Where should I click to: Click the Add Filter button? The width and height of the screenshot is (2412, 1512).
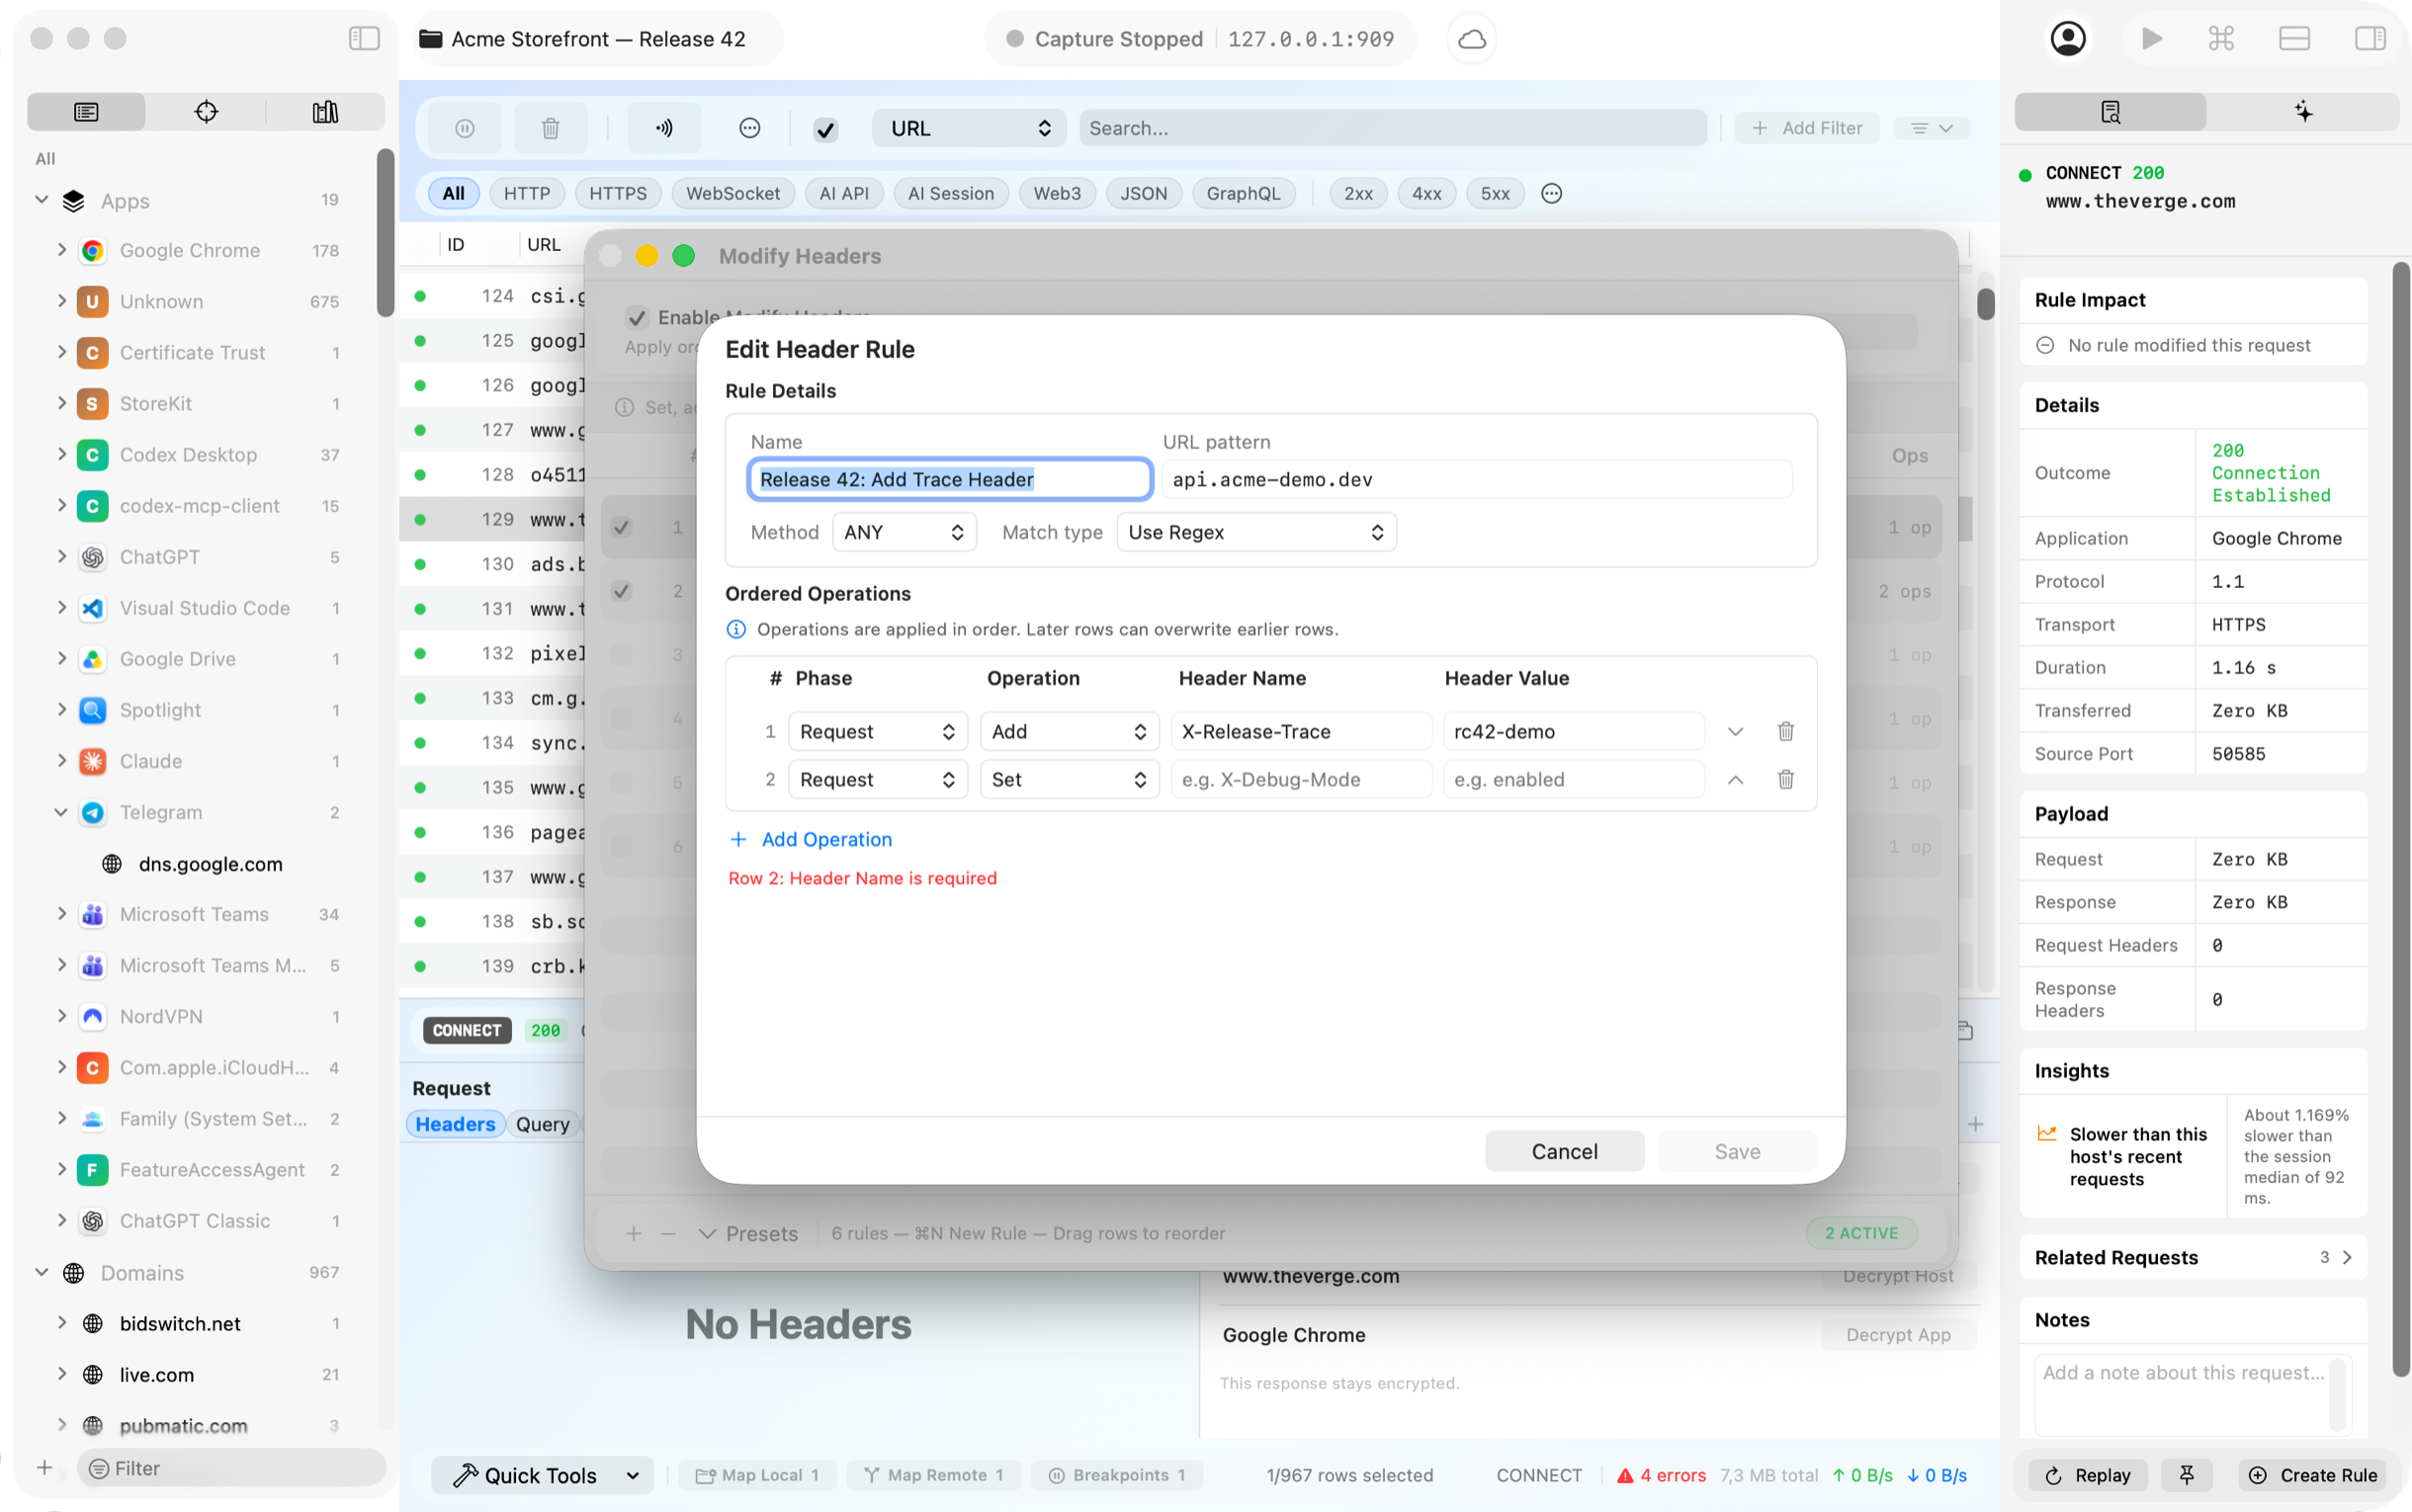pyautogui.click(x=1807, y=128)
